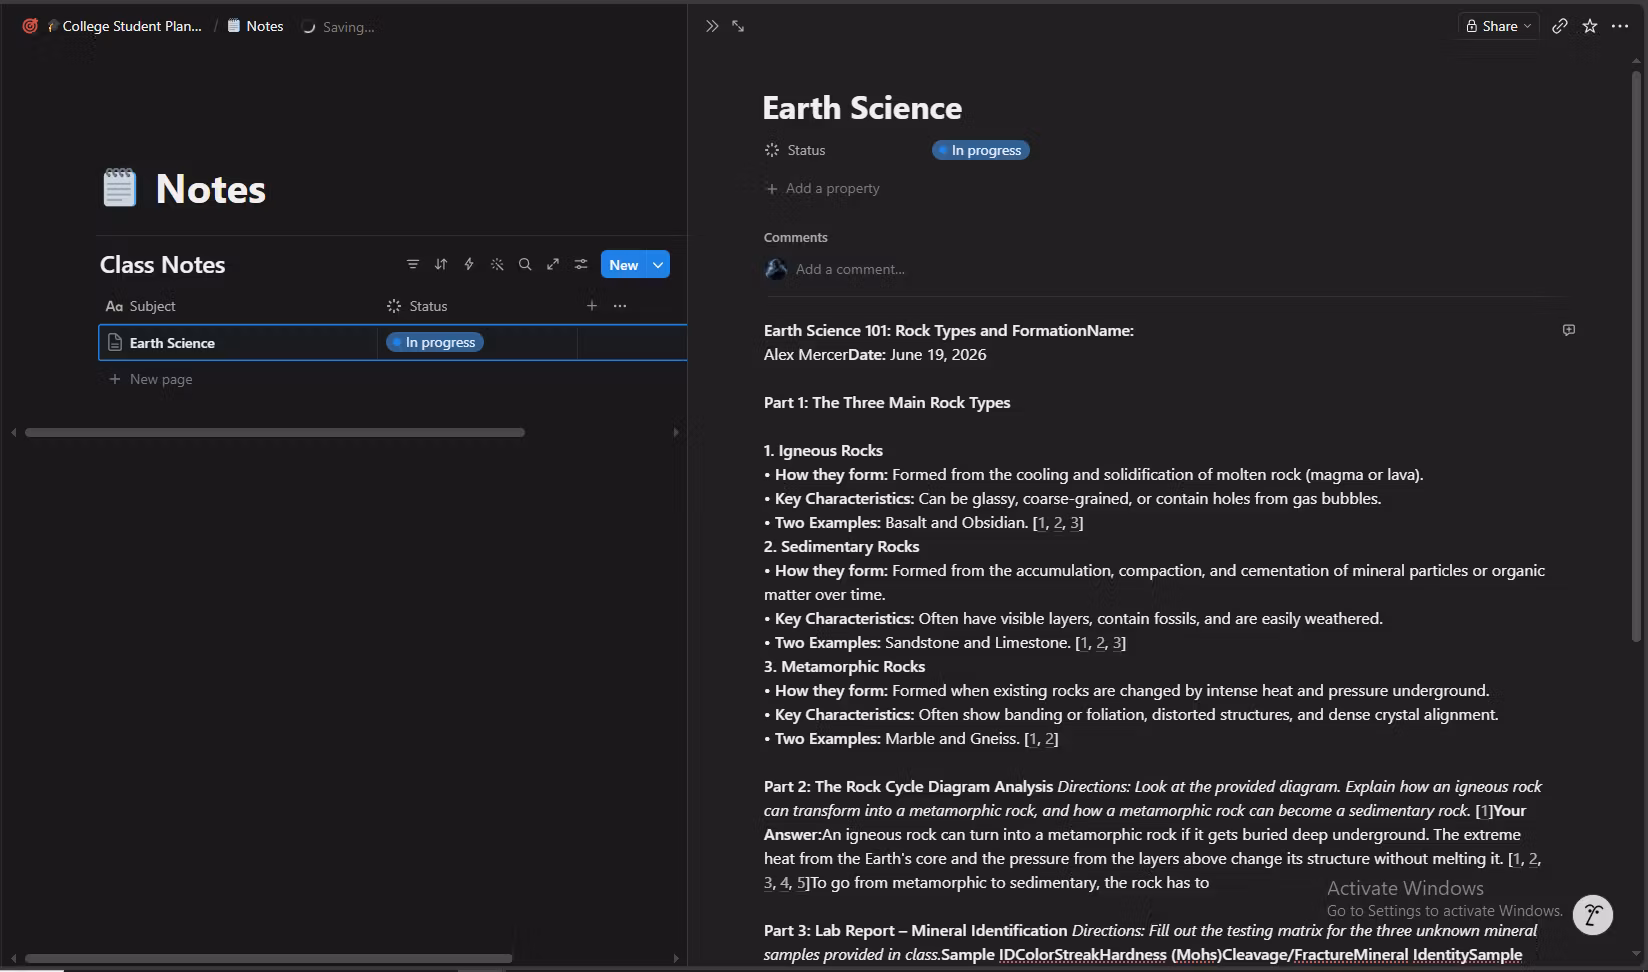
Task: Open database as full page expand icon
Action: tap(553, 264)
